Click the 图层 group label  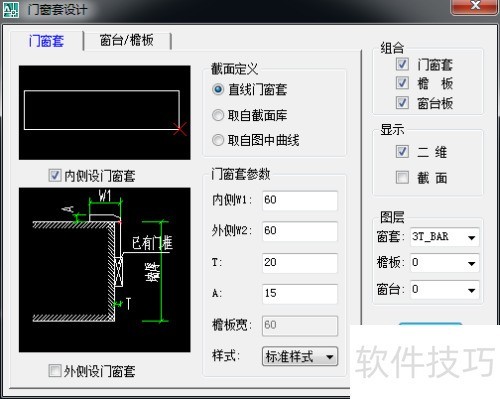point(392,217)
